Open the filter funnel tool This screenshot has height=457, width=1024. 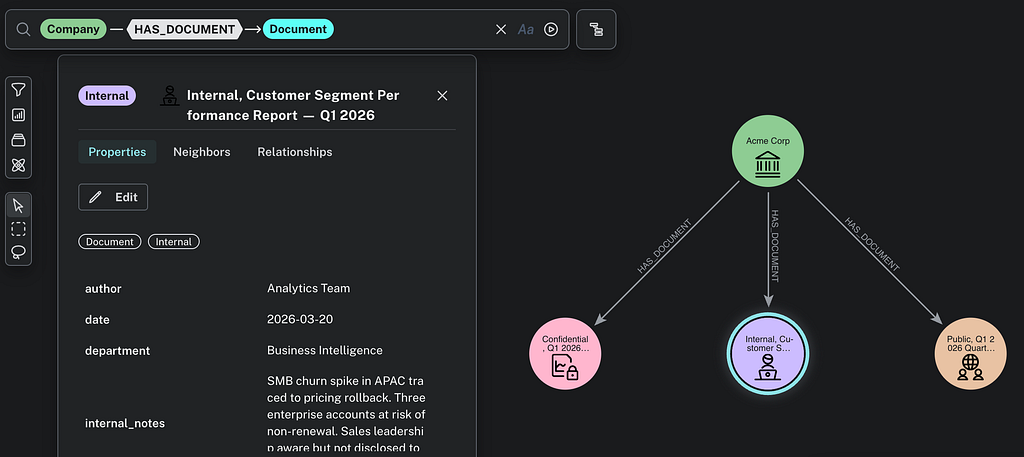[18, 90]
